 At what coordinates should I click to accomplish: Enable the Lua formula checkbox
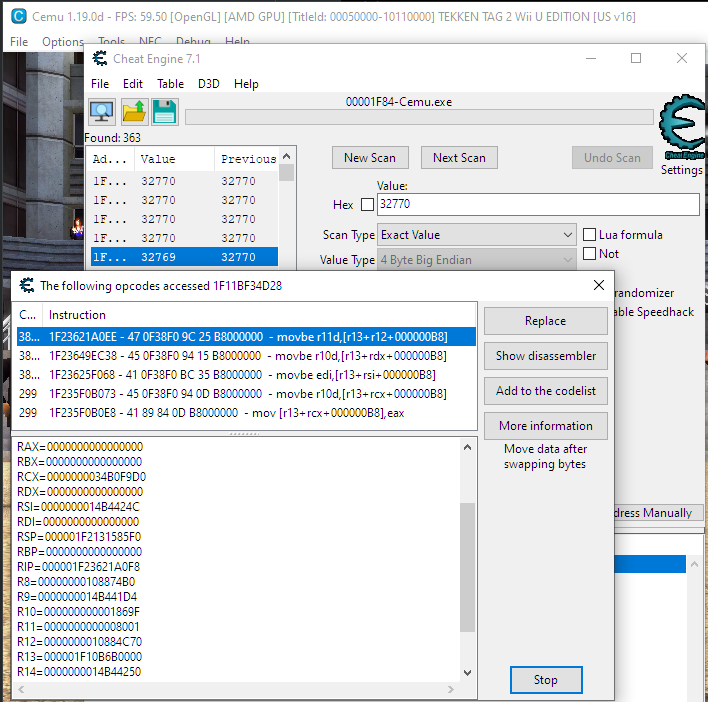click(x=589, y=235)
